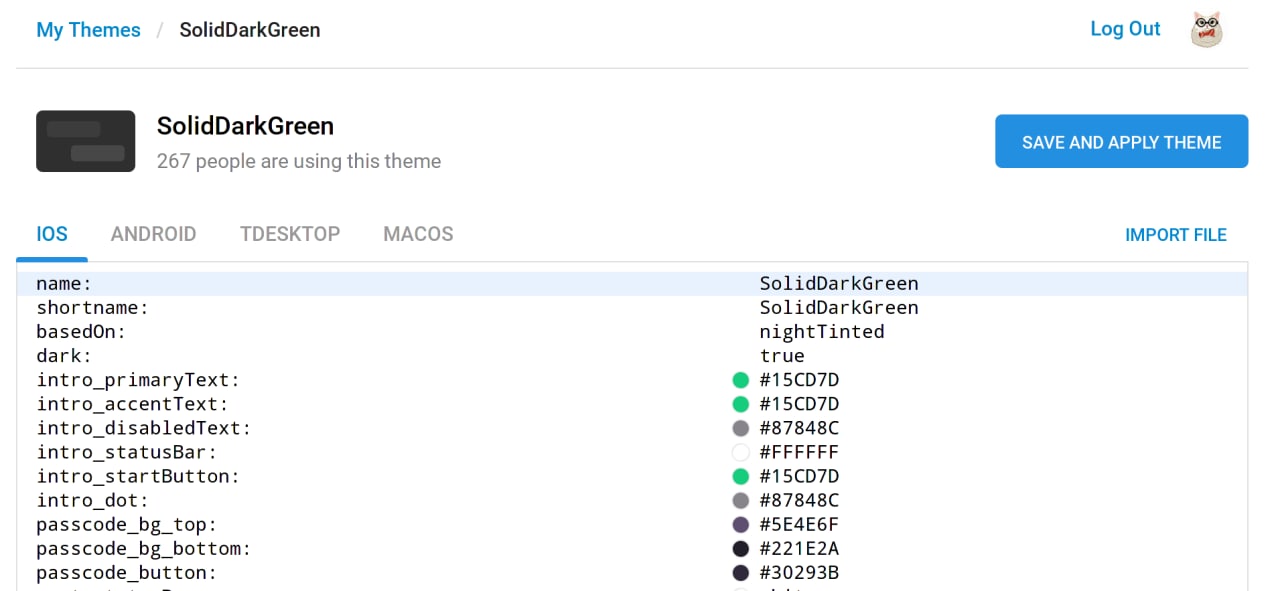1280x591 pixels.
Task: Select the passcode_bg_bottom color swatch
Action: 741,548
